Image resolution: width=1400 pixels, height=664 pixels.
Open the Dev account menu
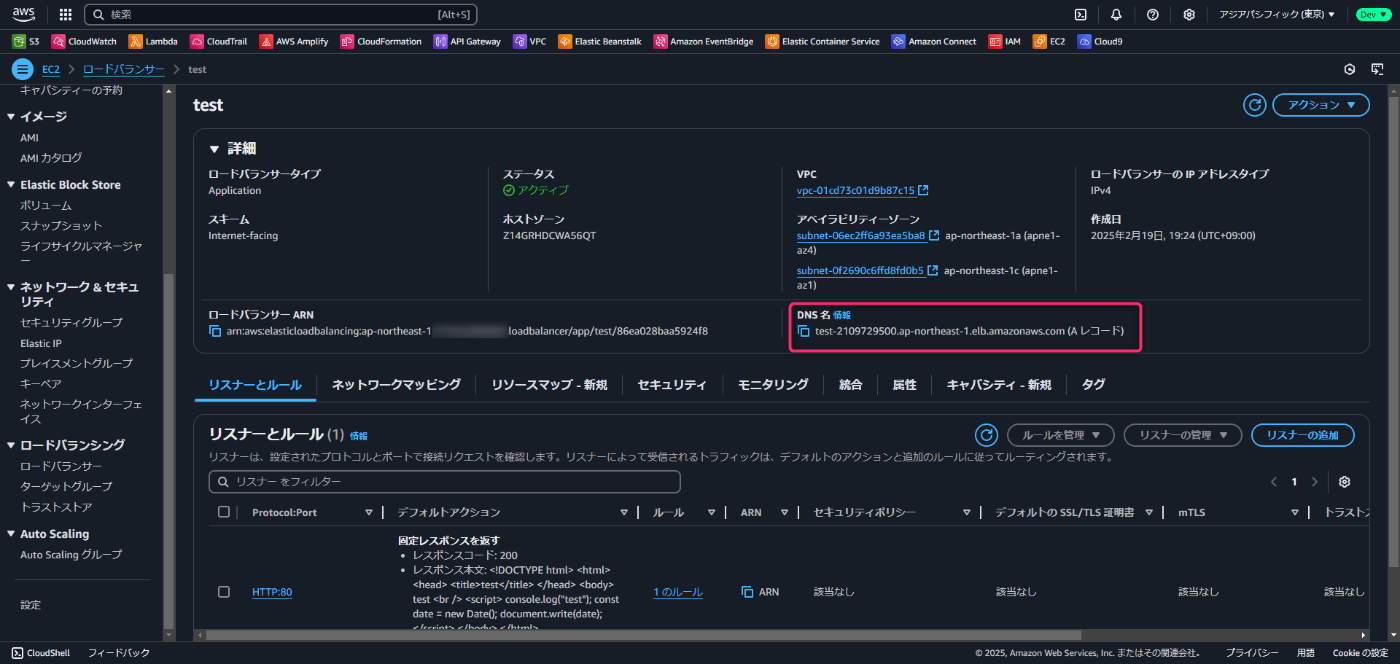[1373, 14]
